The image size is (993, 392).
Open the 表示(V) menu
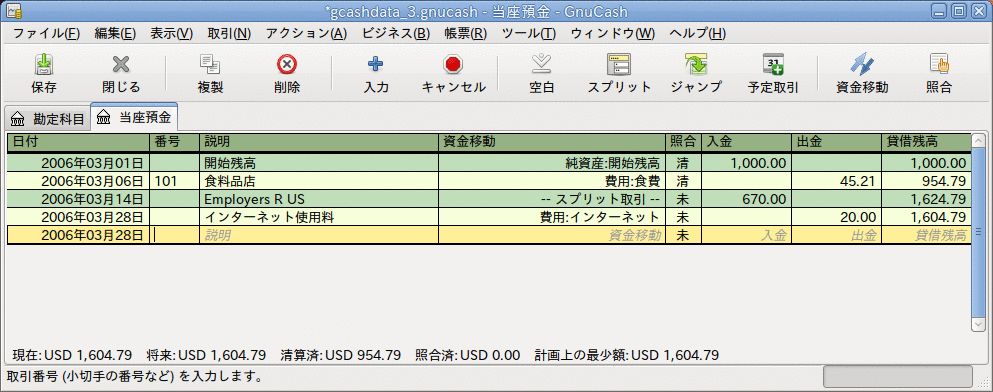tap(172, 34)
